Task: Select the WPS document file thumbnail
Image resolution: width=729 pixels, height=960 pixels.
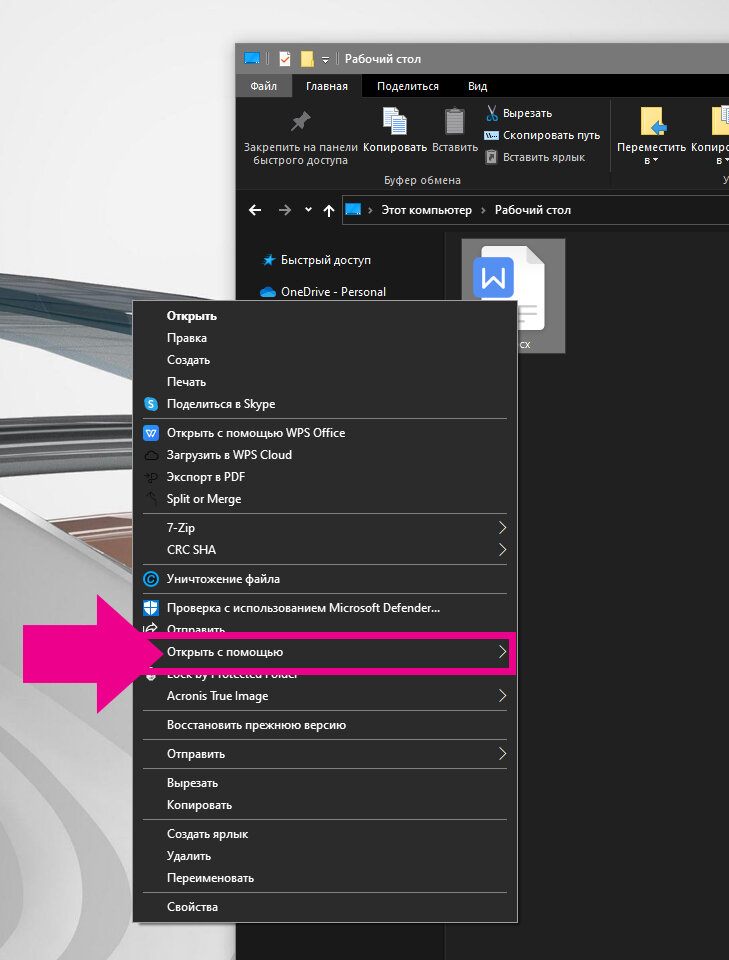Action: [x=513, y=296]
